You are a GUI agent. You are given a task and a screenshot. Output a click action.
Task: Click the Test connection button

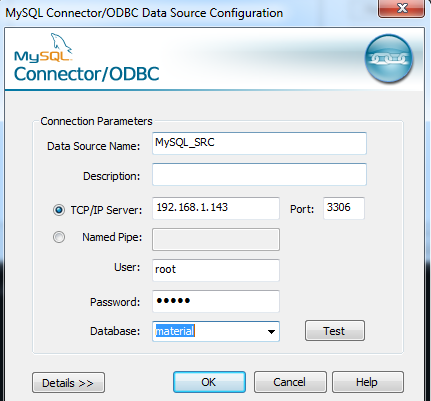[335, 331]
